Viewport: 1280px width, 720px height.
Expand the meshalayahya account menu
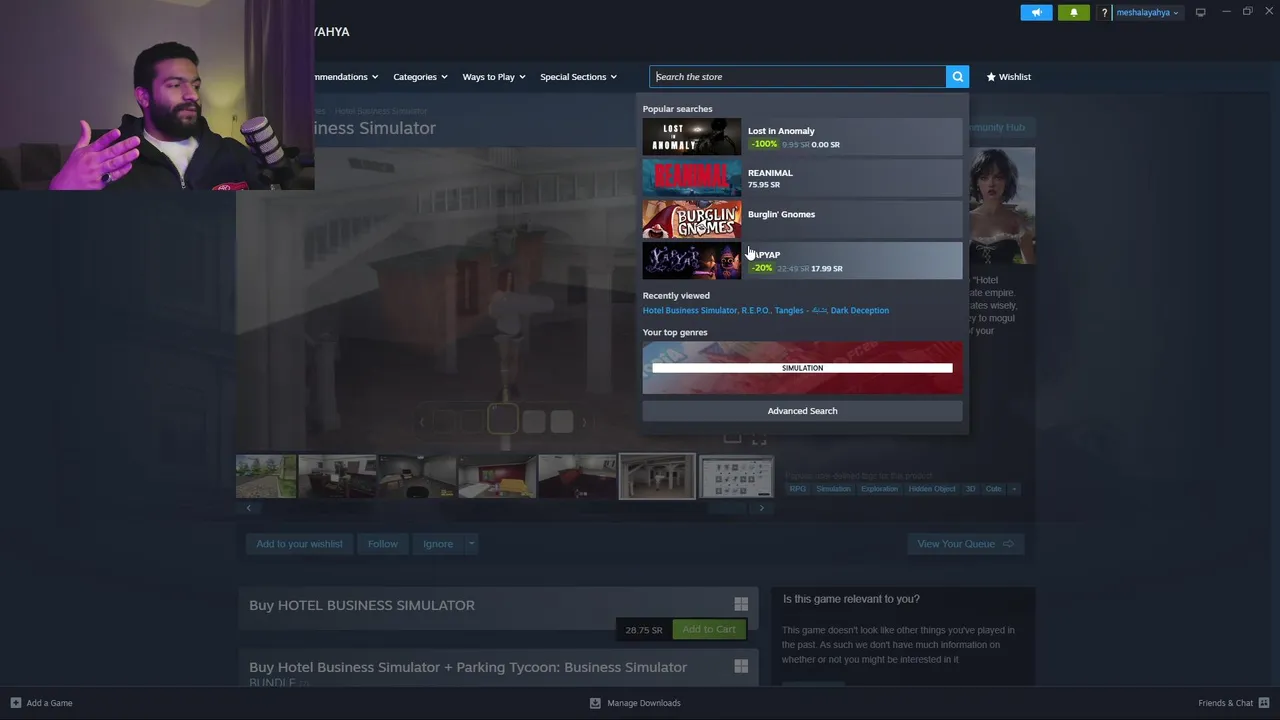tap(1147, 12)
